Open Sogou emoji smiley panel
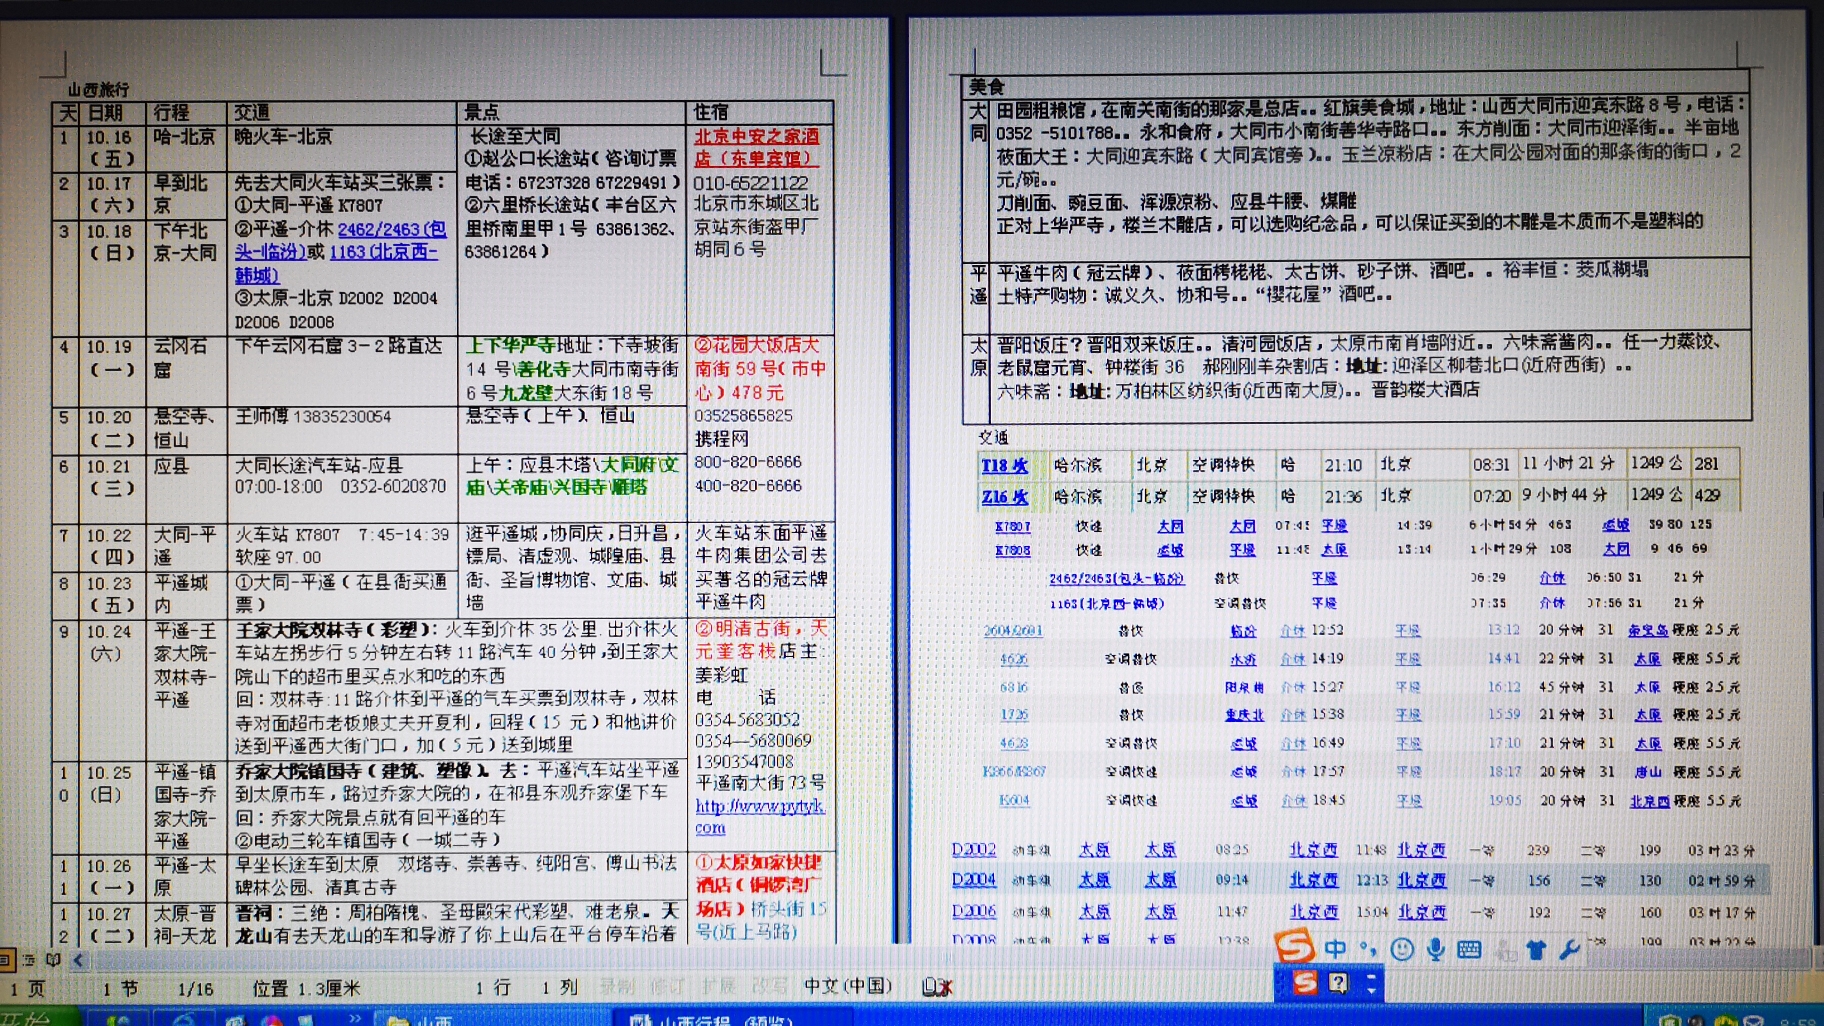 coord(1402,949)
